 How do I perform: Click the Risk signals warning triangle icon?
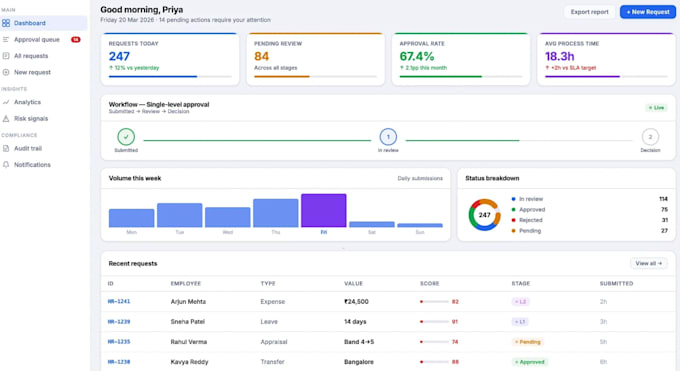[x=6, y=118]
